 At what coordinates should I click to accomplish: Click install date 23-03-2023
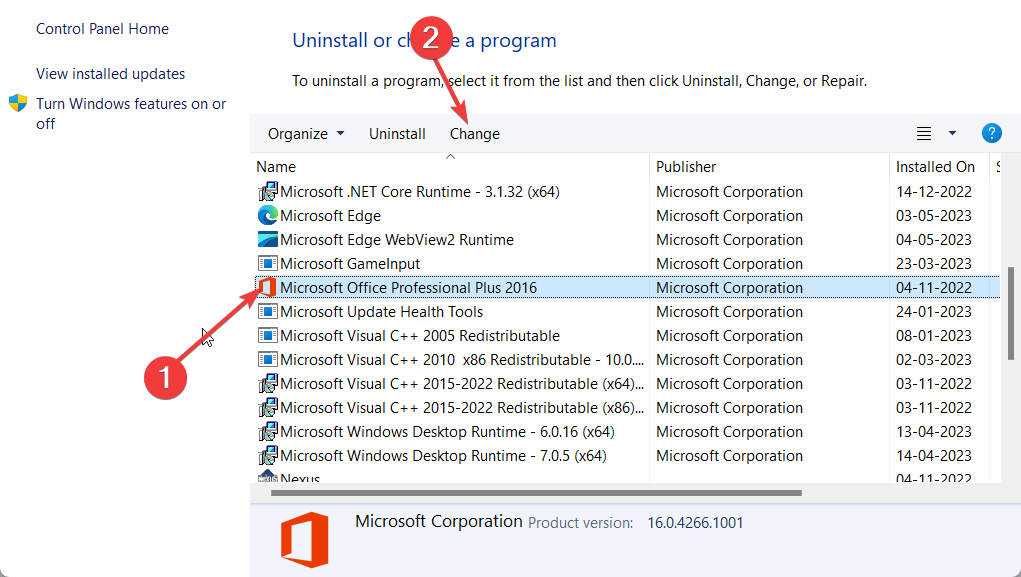(x=934, y=264)
